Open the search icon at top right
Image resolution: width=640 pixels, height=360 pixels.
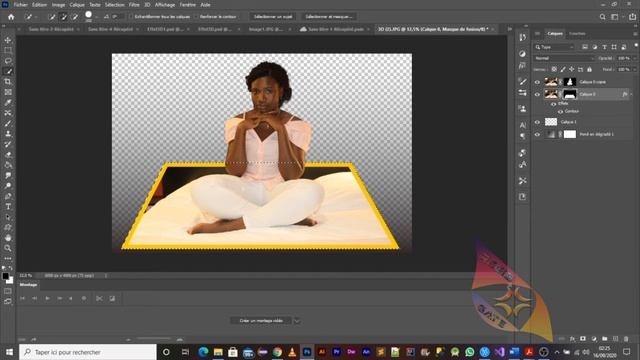point(602,17)
